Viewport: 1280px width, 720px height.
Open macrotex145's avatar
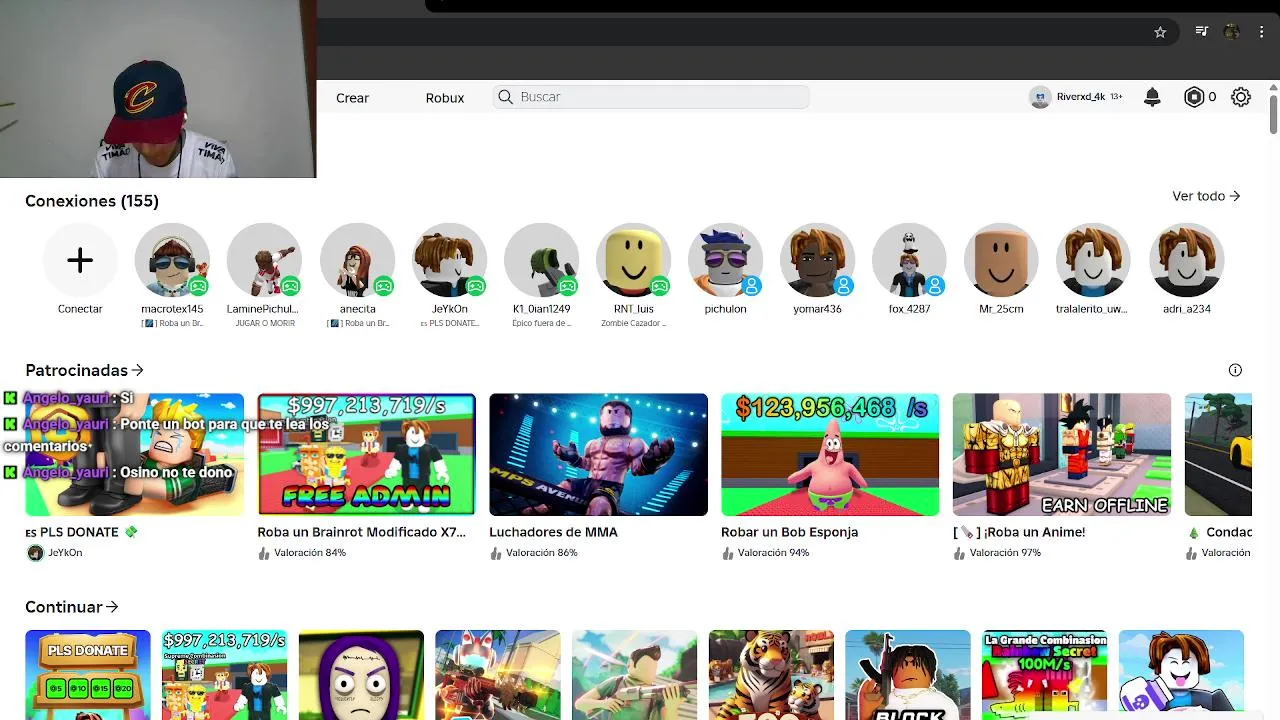point(172,260)
